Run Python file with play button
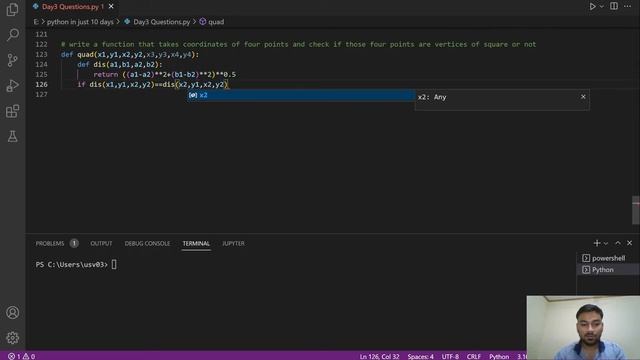 (592, 7)
